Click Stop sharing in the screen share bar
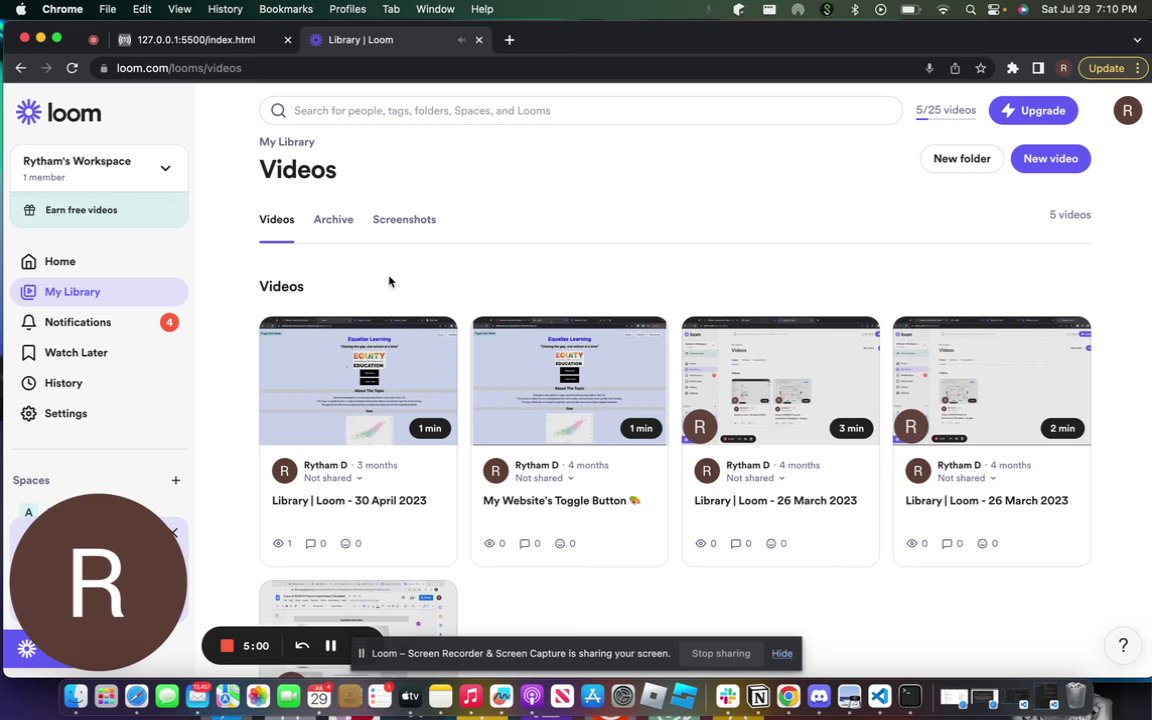Image resolution: width=1152 pixels, height=720 pixels. [x=721, y=654]
